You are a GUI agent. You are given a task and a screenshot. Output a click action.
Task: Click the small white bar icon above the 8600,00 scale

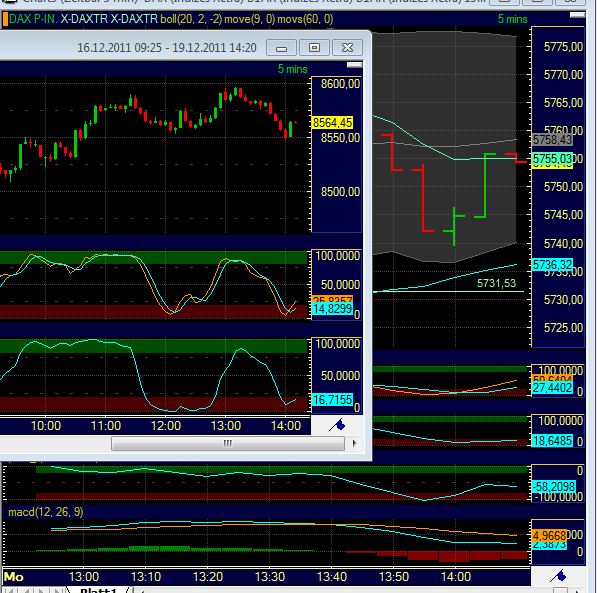pos(354,65)
